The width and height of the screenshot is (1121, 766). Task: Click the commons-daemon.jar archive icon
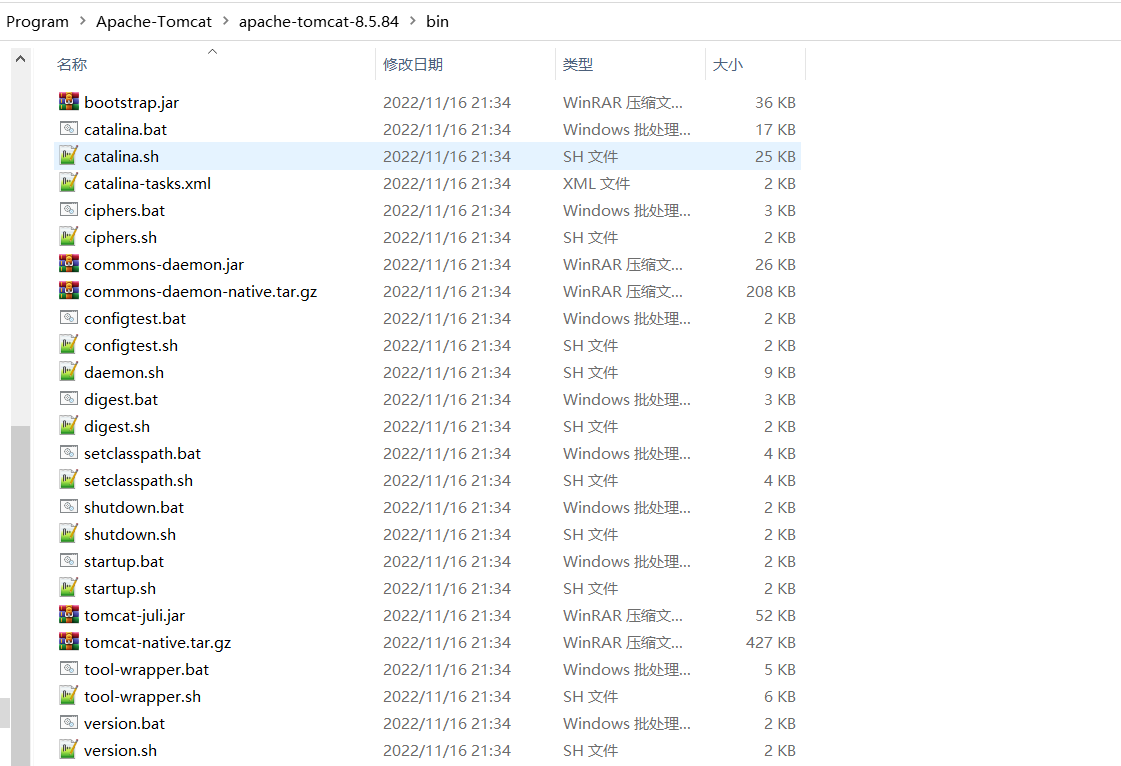[69, 264]
